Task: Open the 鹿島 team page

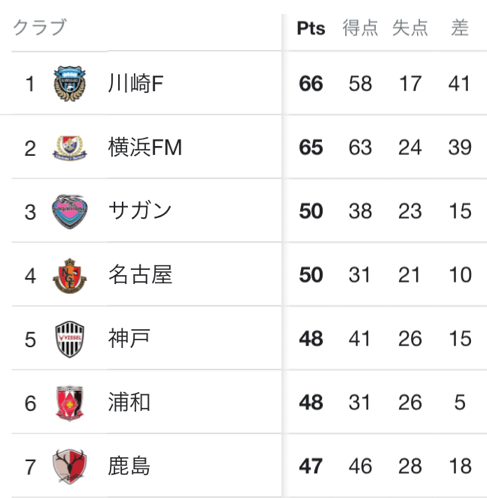Action: [x=129, y=466]
